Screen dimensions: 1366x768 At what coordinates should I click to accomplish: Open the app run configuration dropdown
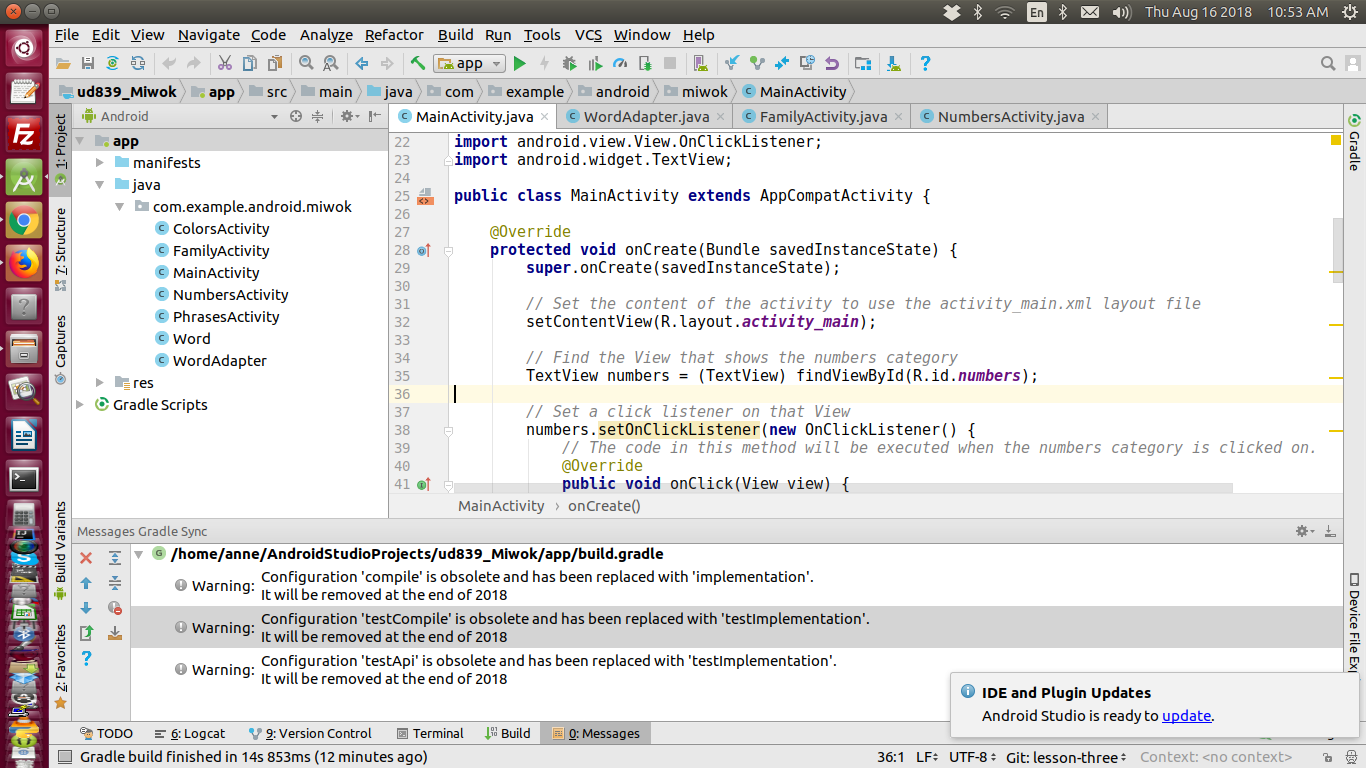pos(469,63)
